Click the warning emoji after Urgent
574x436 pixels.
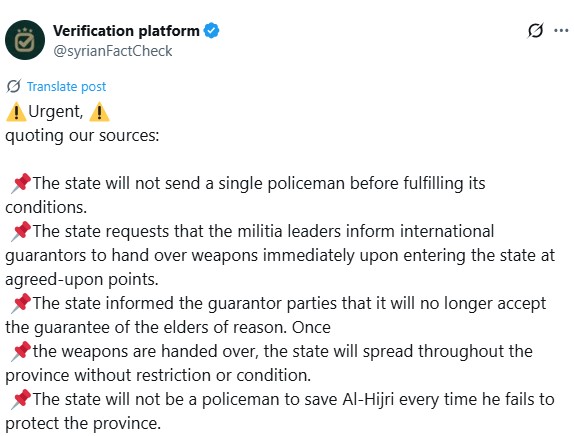coord(99,112)
